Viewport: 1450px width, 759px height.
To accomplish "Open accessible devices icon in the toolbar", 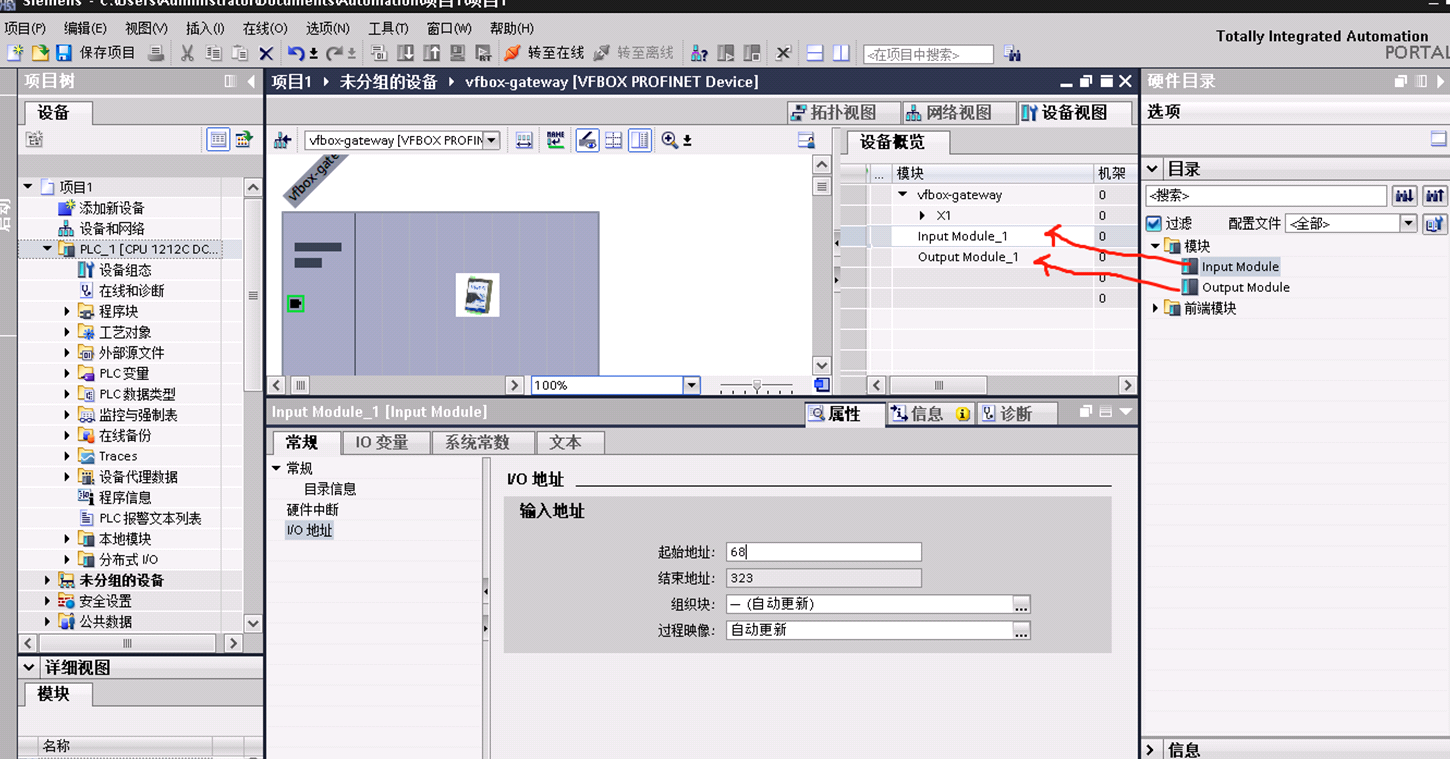I will pyautogui.click(x=700, y=53).
